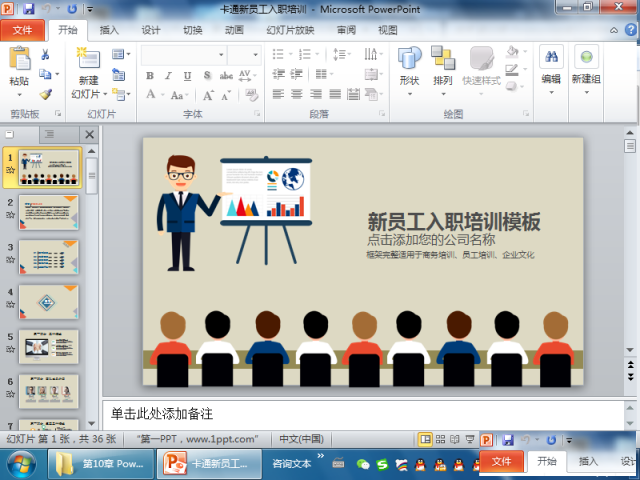Toggle Italic formatting
This screenshot has width=640, height=480.
167,75
